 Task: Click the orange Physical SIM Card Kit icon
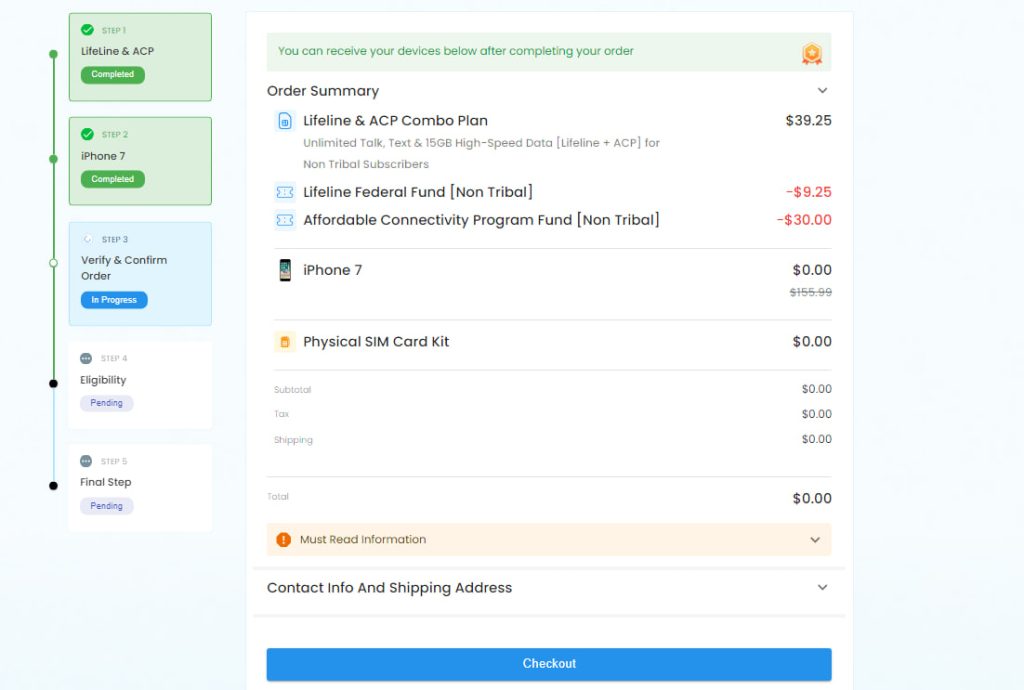tap(285, 341)
